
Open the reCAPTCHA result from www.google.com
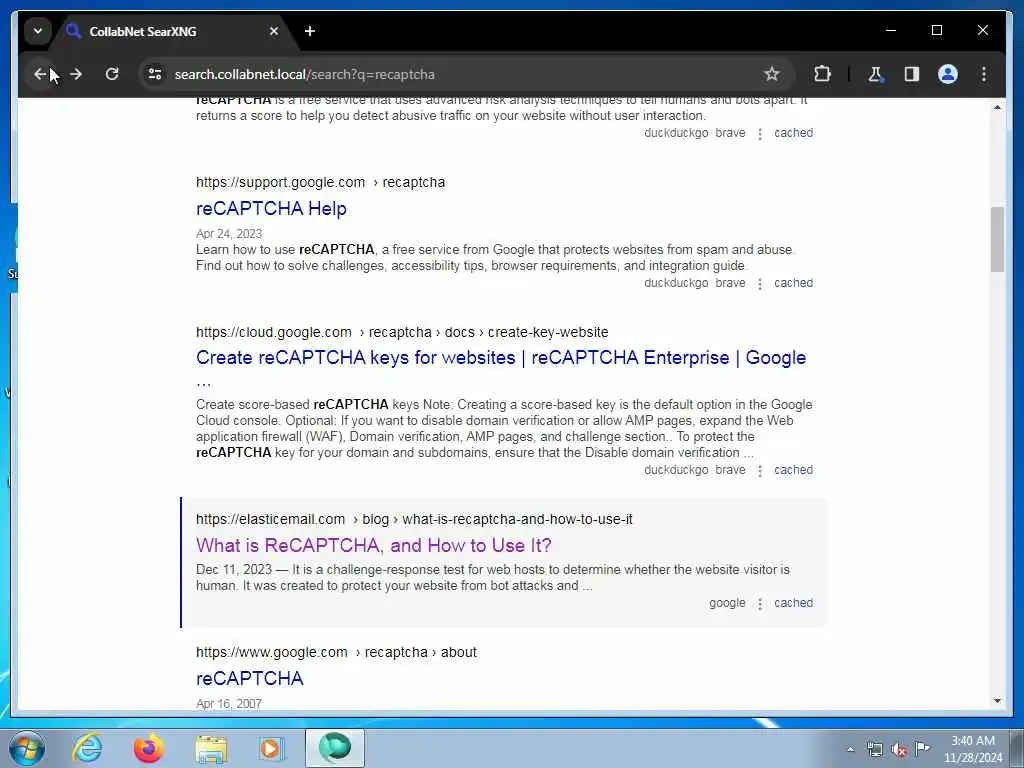[x=249, y=679]
